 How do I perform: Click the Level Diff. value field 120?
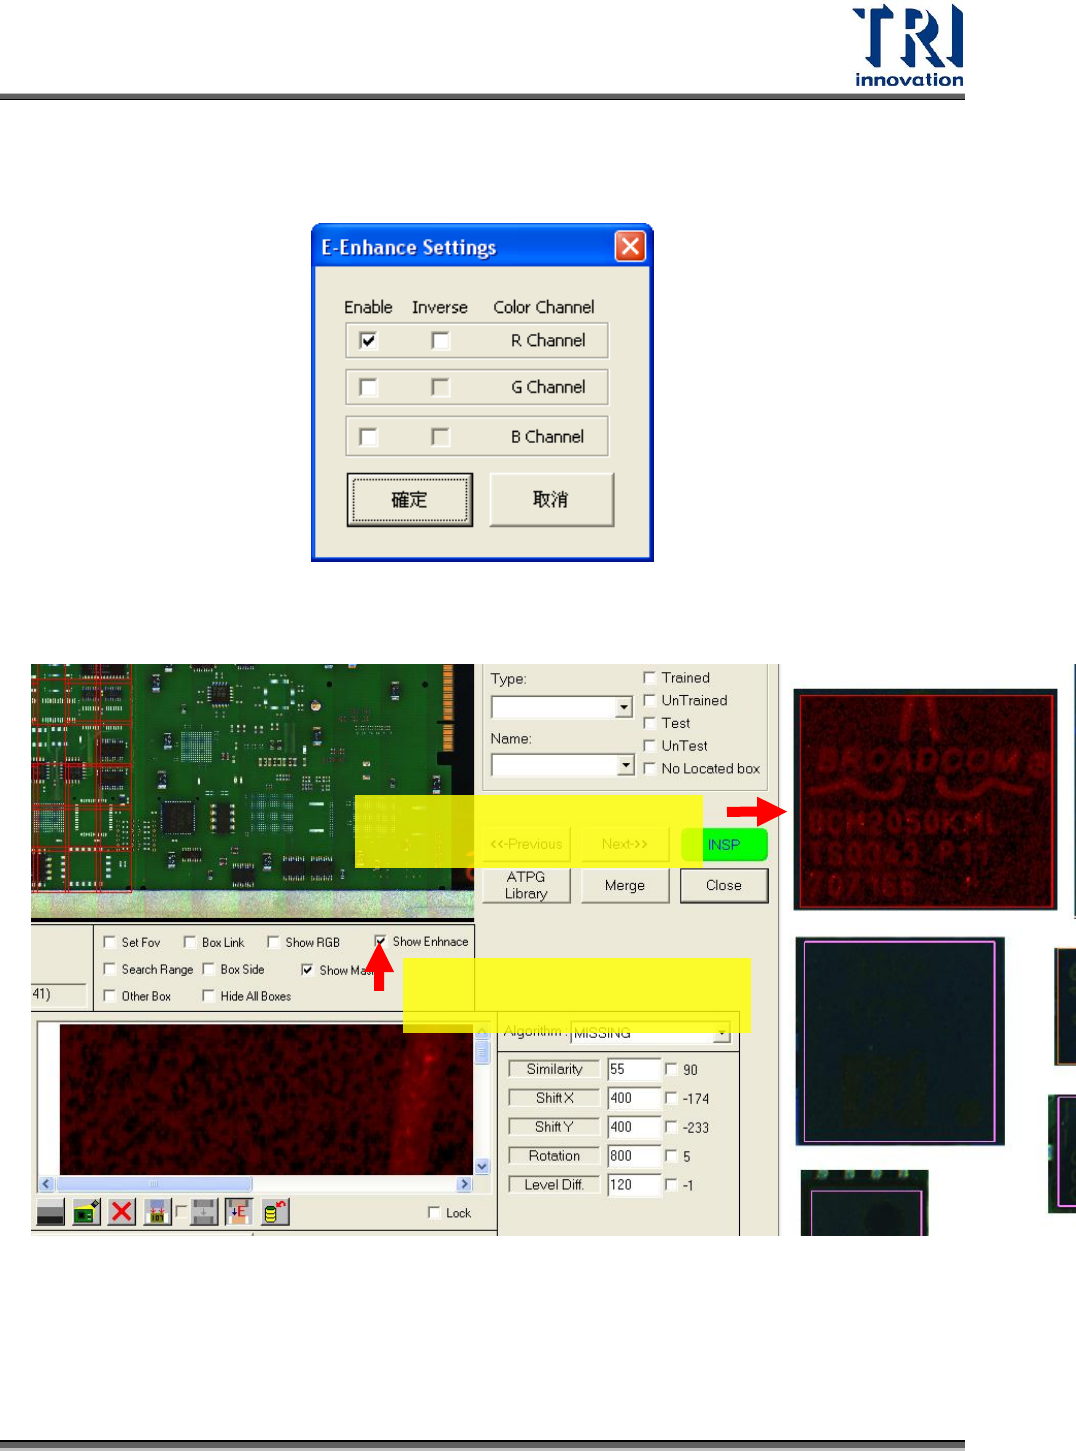[x=634, y=1185]
